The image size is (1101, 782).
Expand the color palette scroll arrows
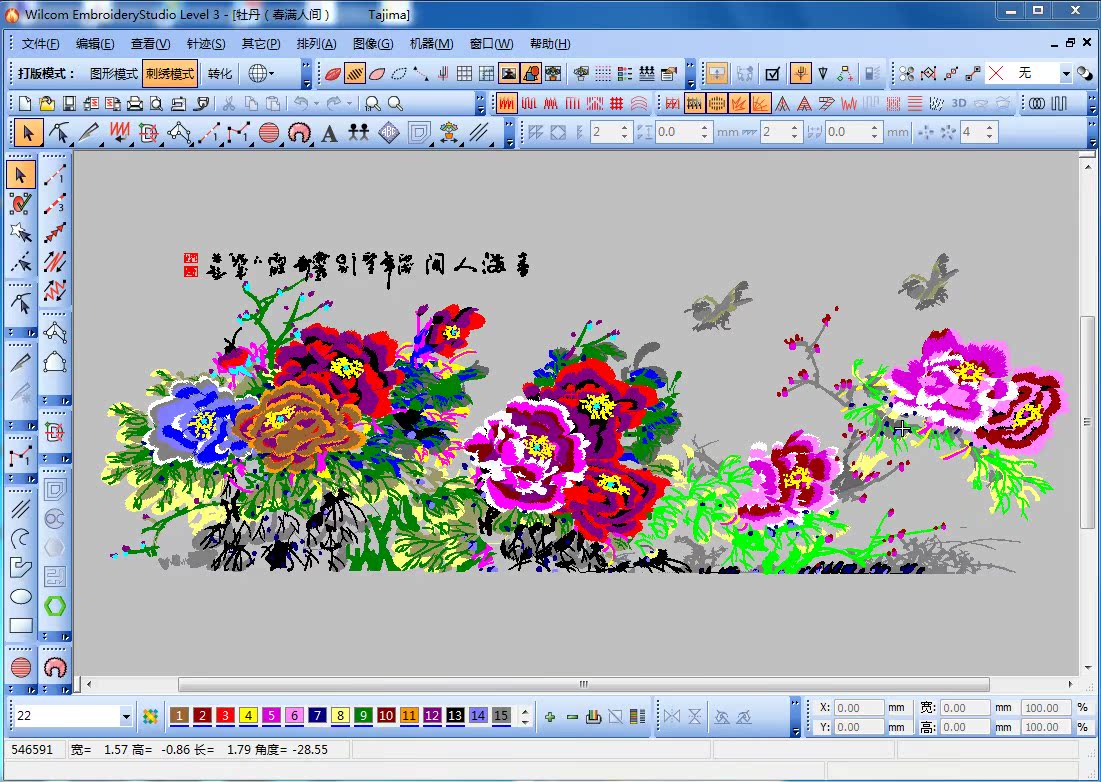[525, 716]
